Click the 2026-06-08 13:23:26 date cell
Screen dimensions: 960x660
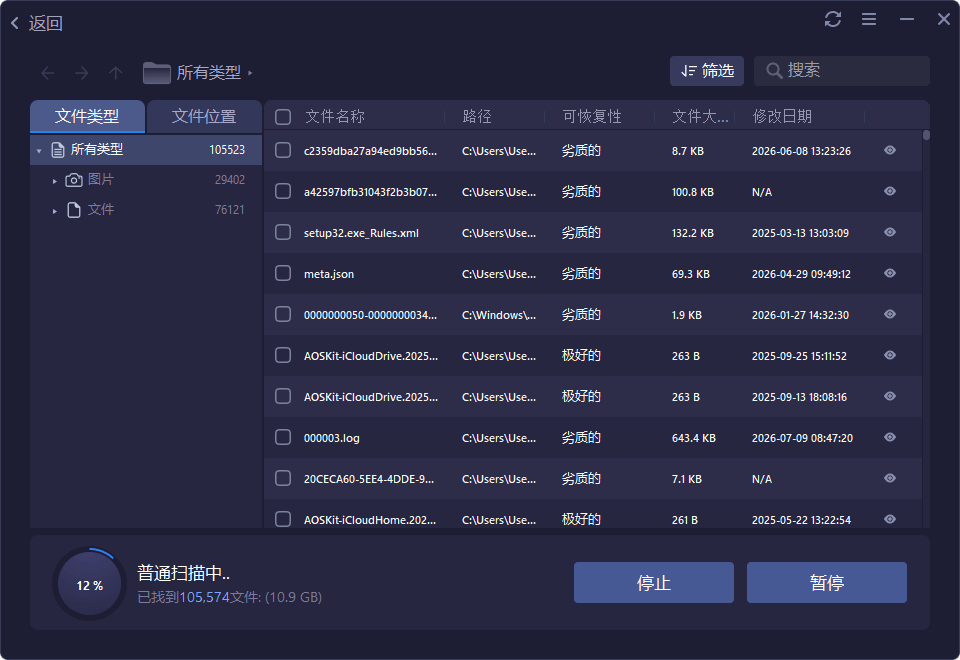click(x=801, y=151)
